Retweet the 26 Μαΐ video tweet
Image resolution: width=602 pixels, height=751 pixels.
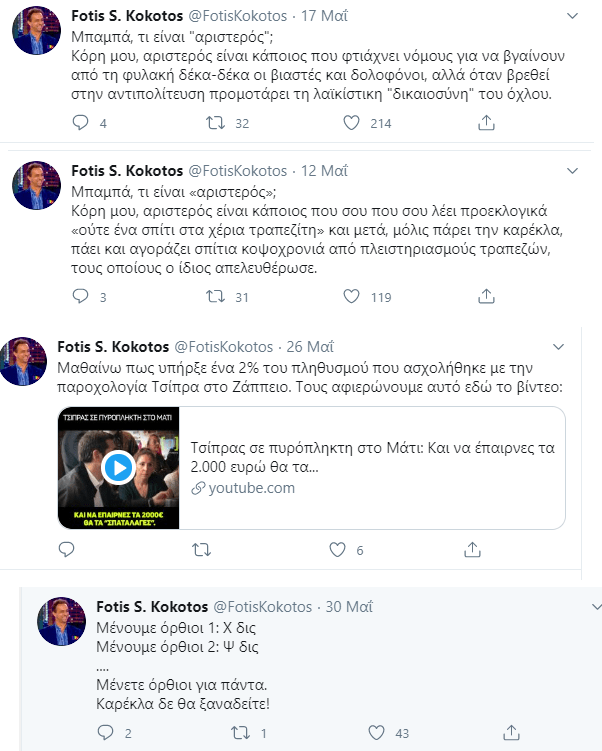(201, 549)
